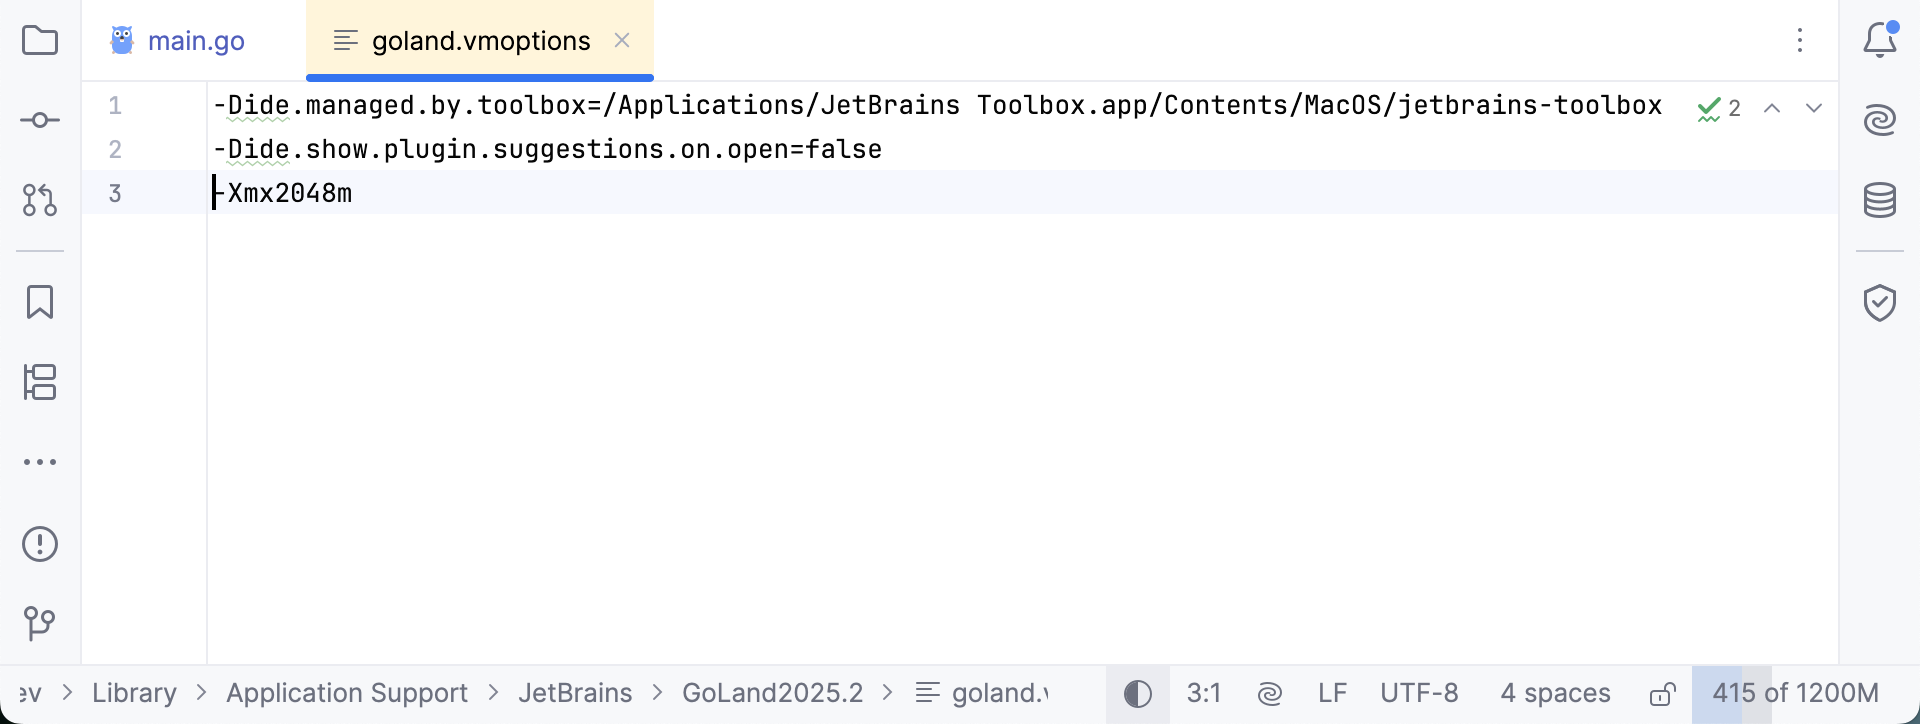
Task: Open the Commit tool window
Action: coord(40,121)
